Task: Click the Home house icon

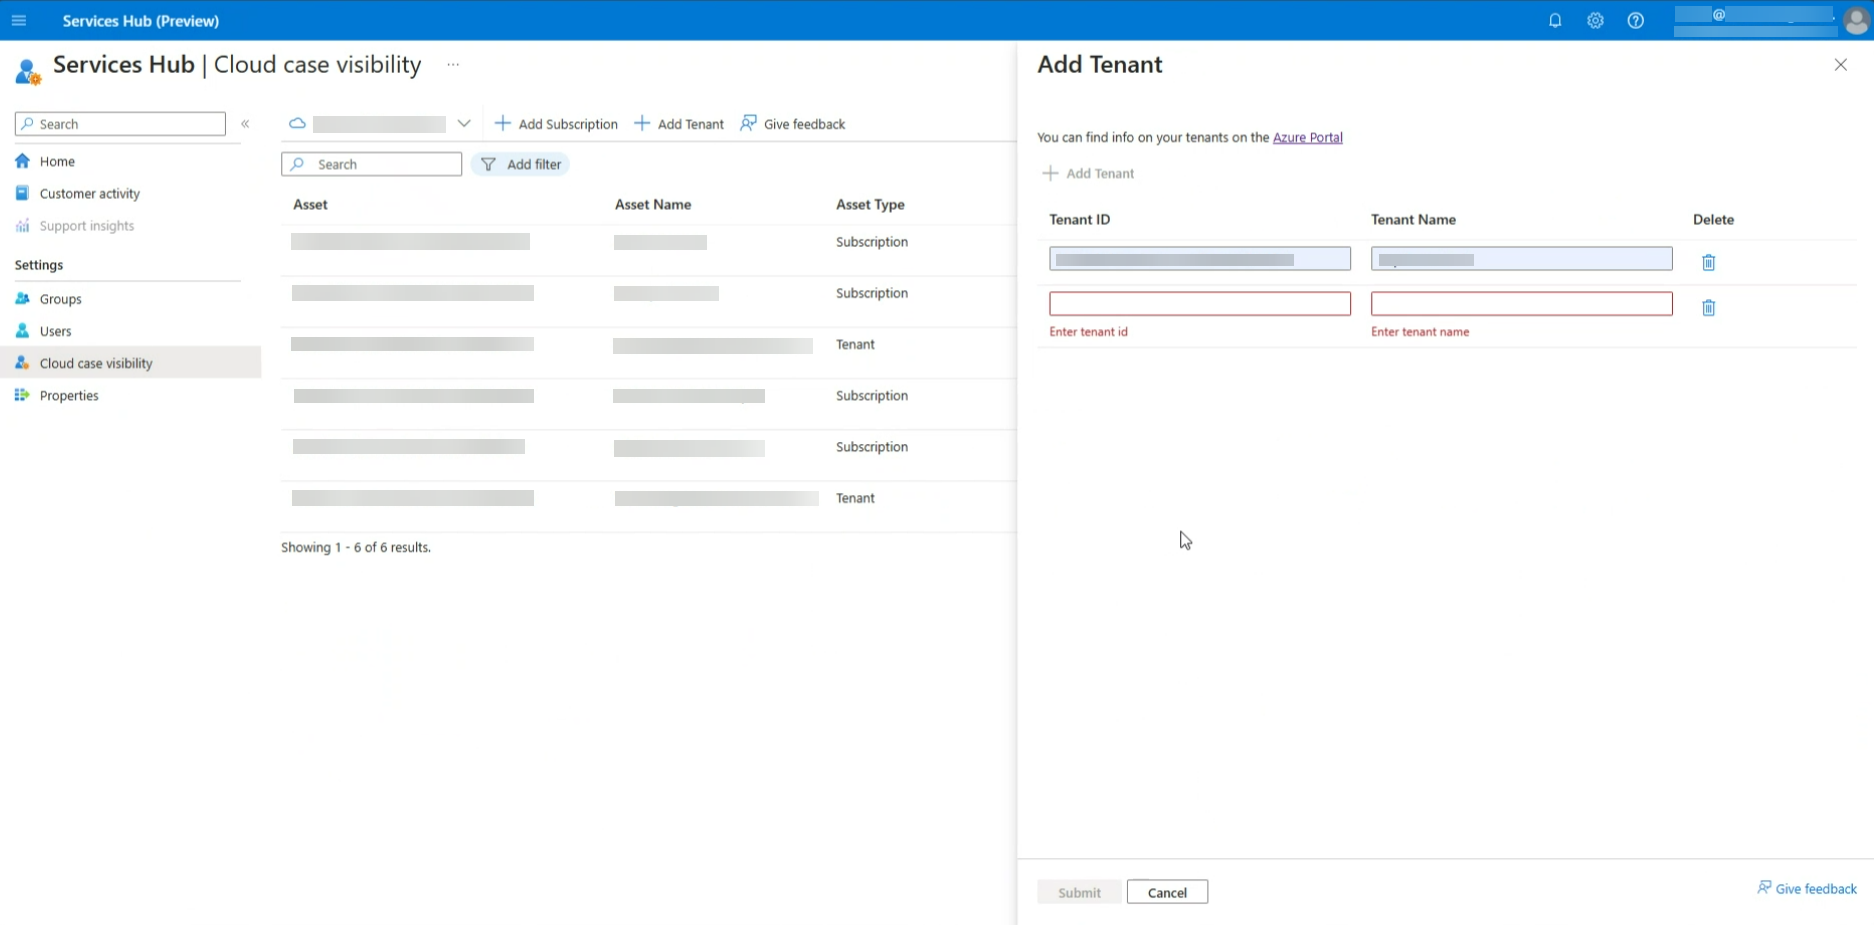Action: coord(22,160)
